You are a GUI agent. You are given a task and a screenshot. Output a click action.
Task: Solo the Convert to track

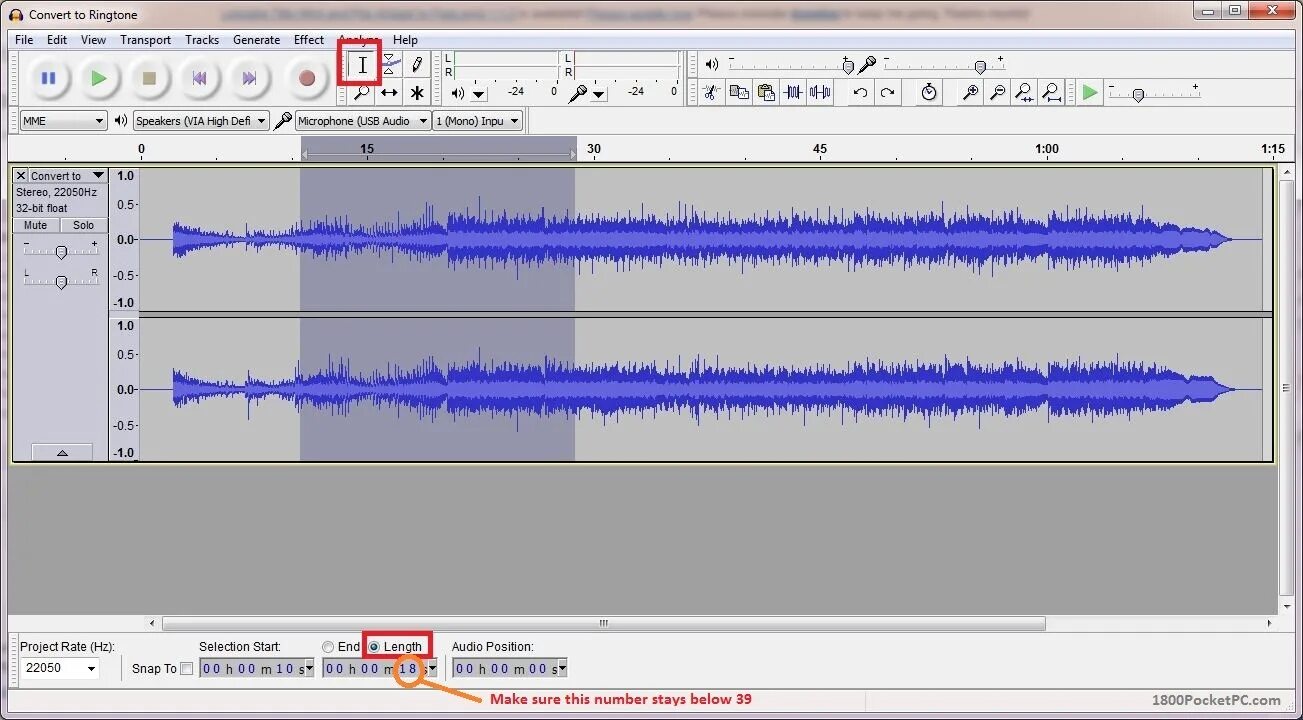(x=84, y=225)
